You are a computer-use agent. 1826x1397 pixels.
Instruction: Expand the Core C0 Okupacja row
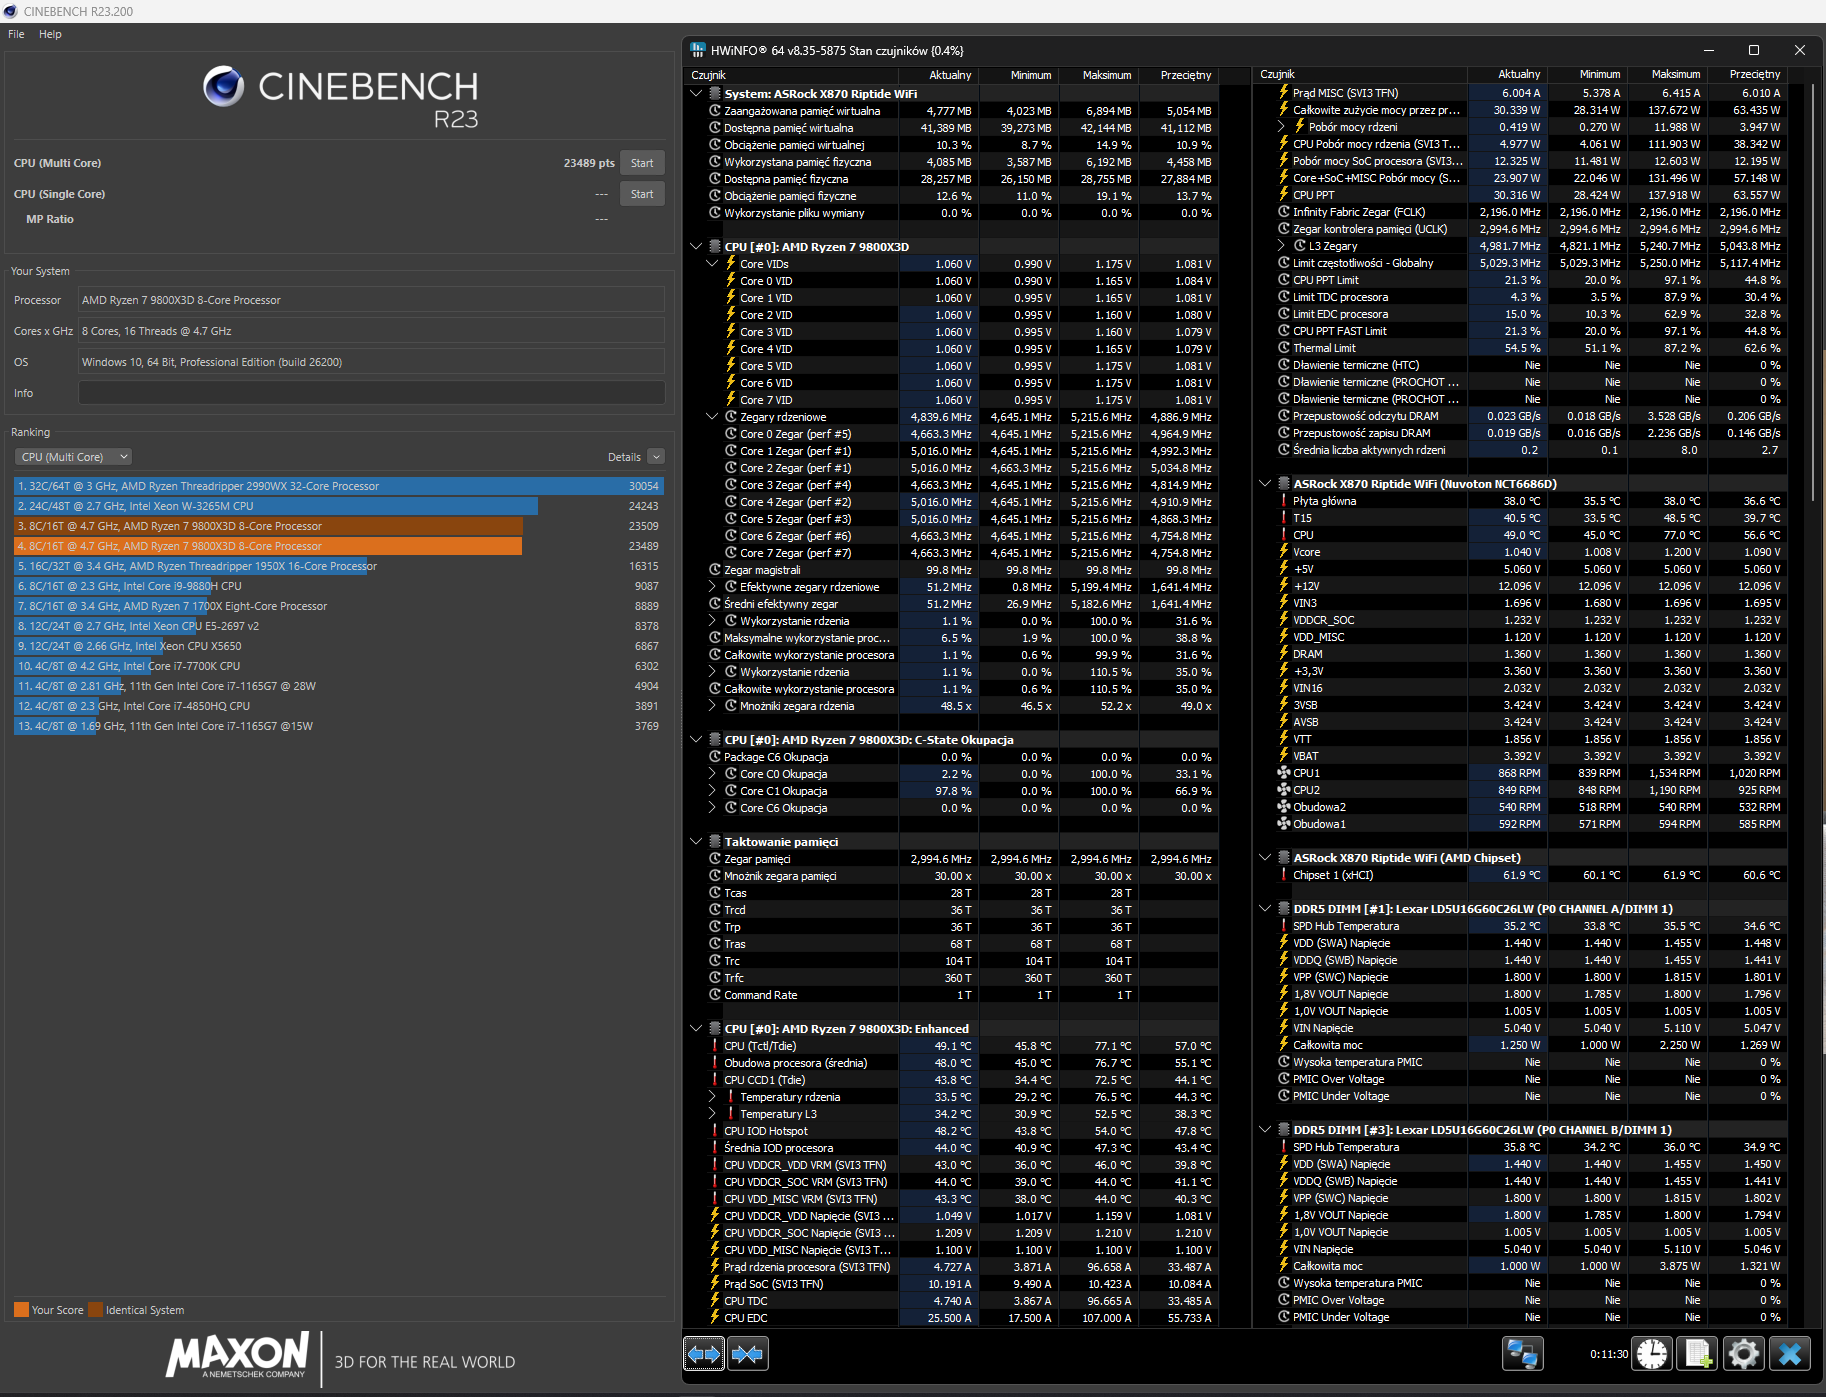(x=712, y=774)
